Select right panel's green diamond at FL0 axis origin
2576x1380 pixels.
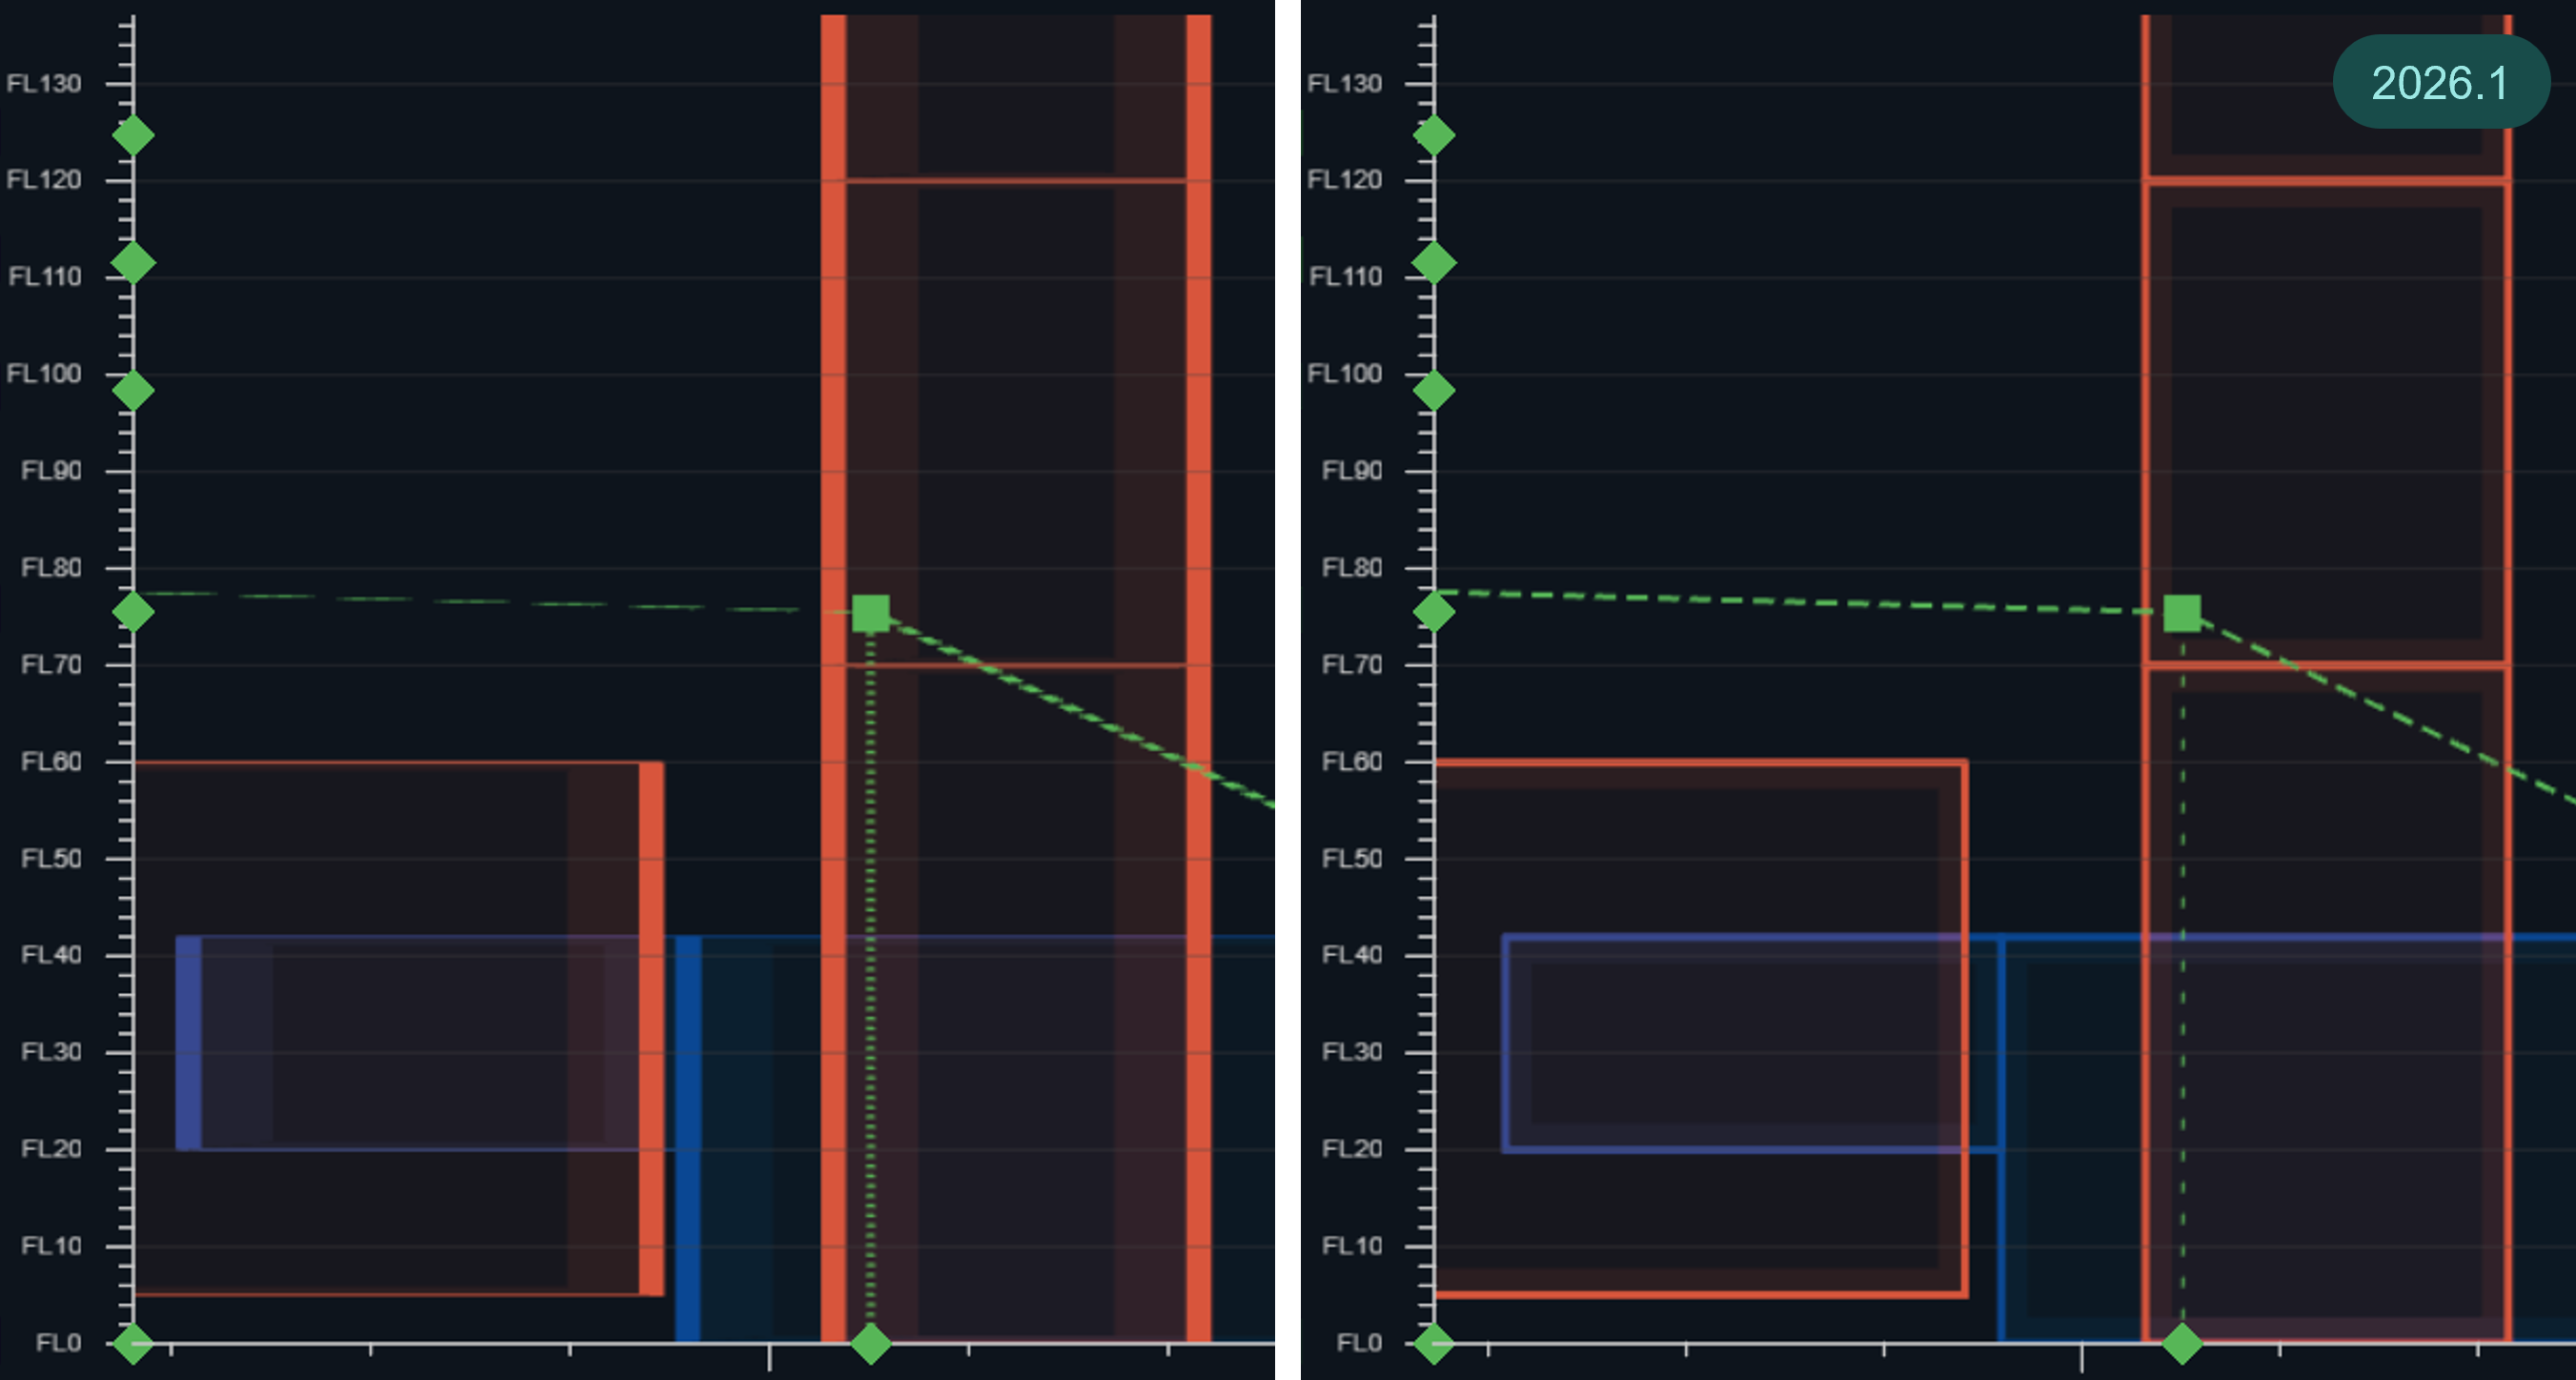pyautogui.click(x=1434, y=1343)
